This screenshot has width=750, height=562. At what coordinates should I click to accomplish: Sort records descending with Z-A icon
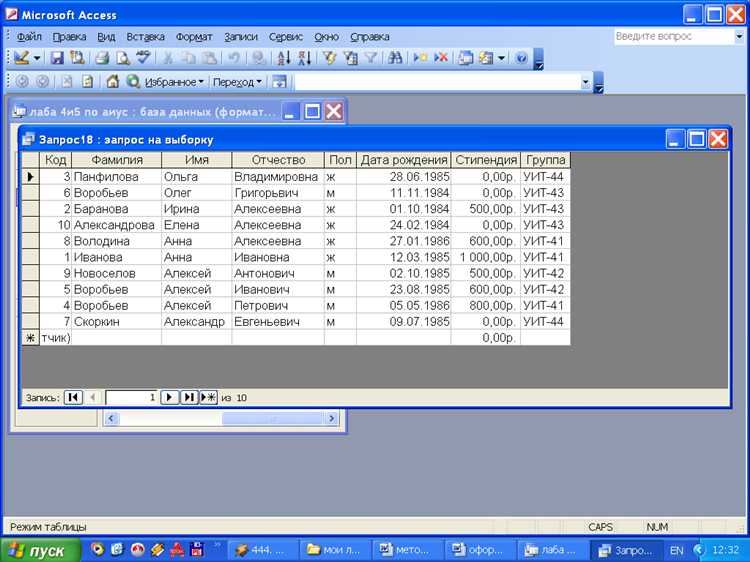(x=304, y=59)
